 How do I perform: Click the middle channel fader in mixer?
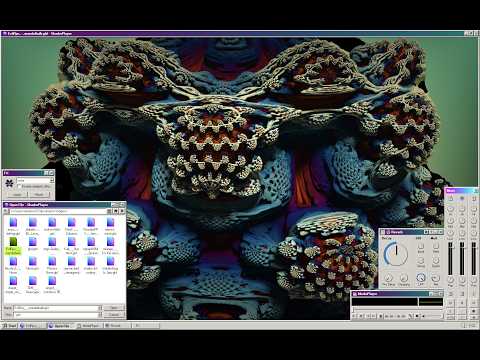(x=462, y=258)
